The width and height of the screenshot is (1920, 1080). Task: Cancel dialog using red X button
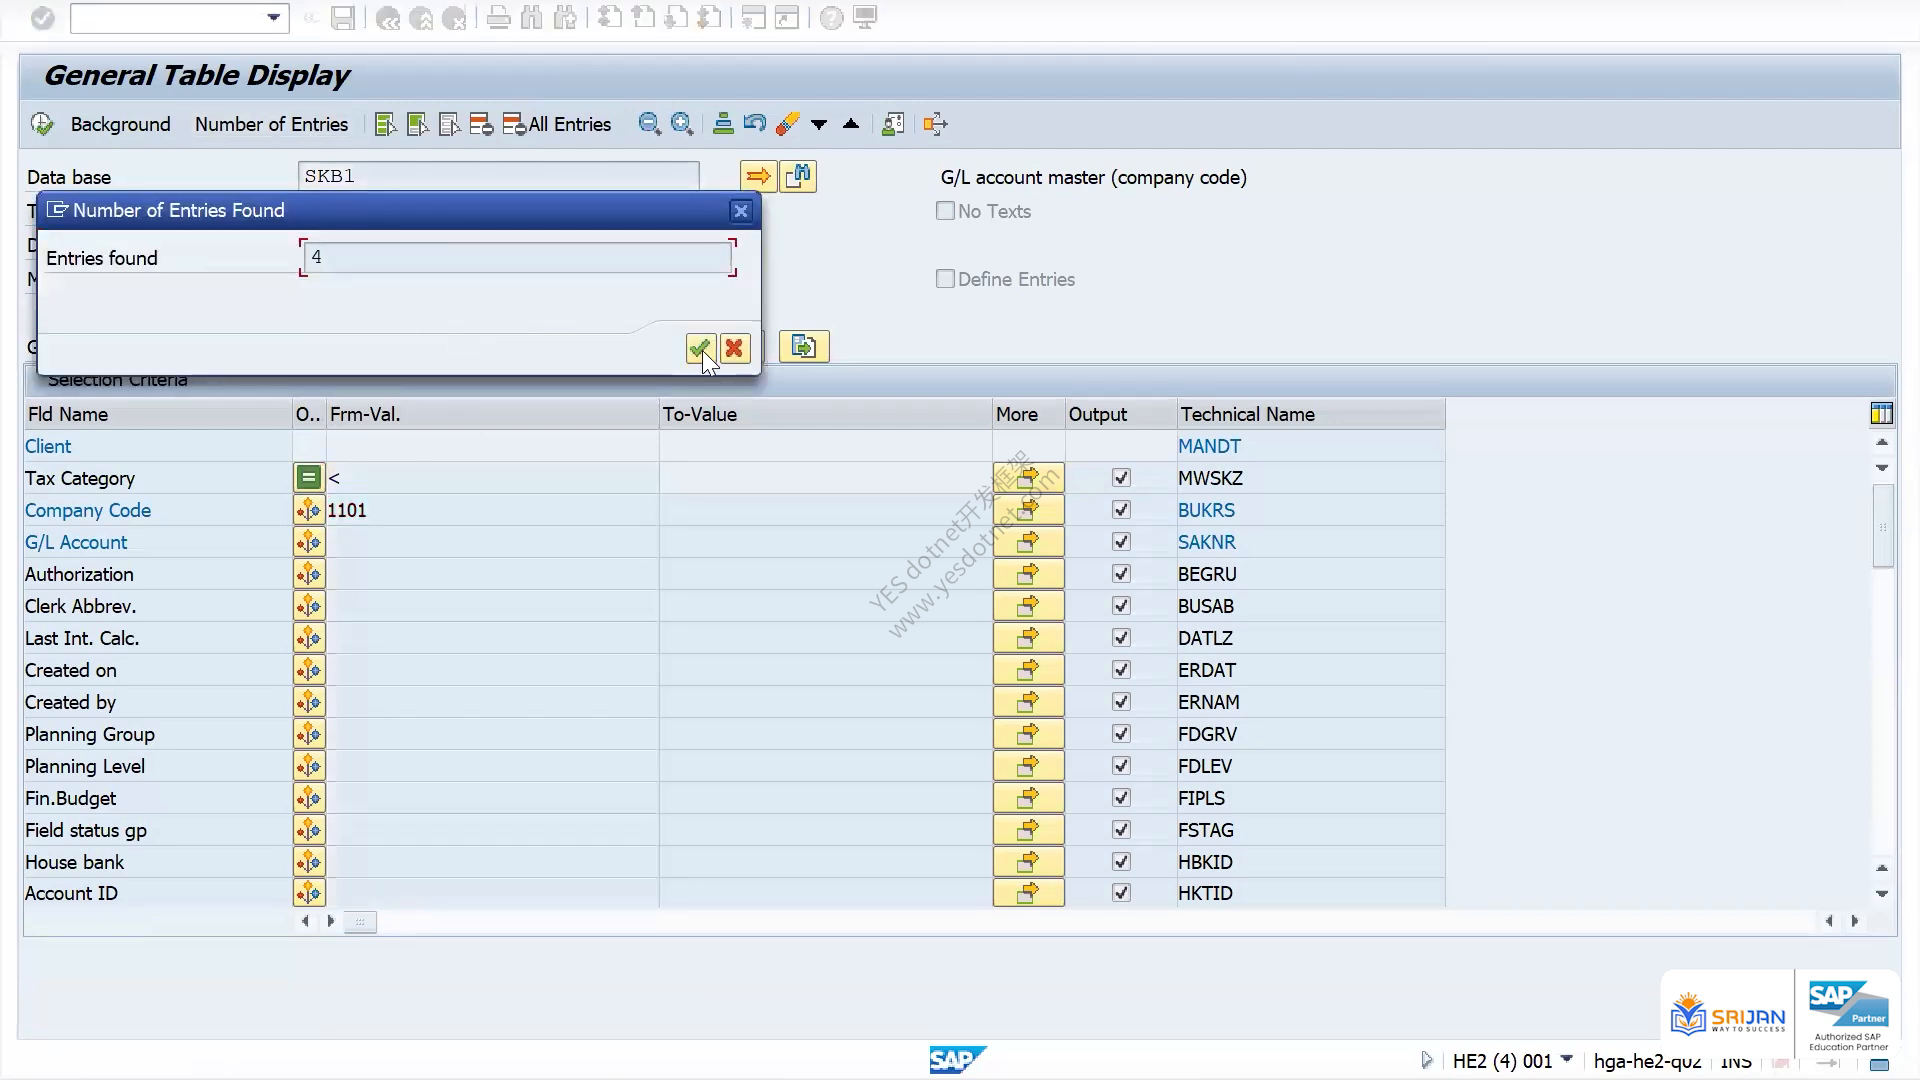735,348
